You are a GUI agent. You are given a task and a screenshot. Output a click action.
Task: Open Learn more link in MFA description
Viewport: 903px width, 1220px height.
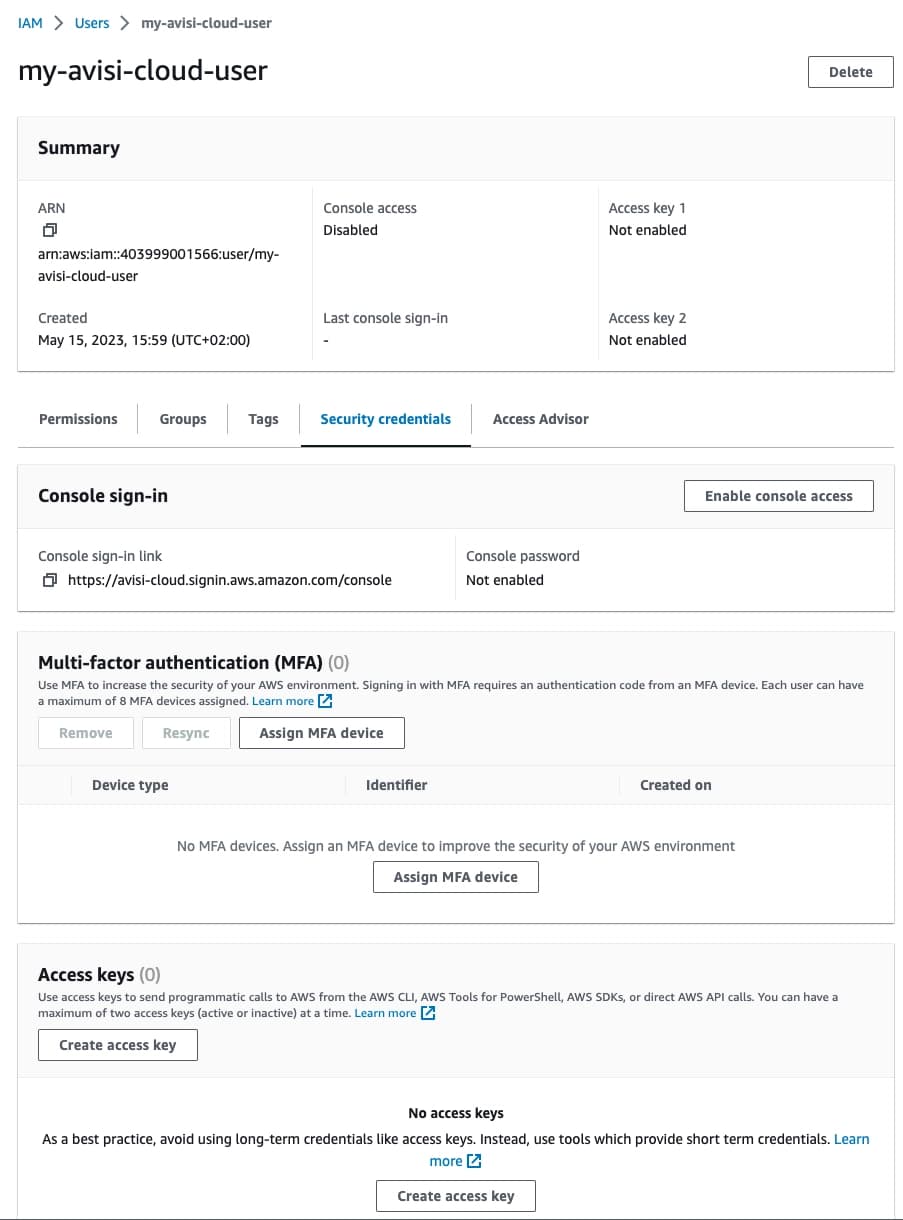(283, 701)
